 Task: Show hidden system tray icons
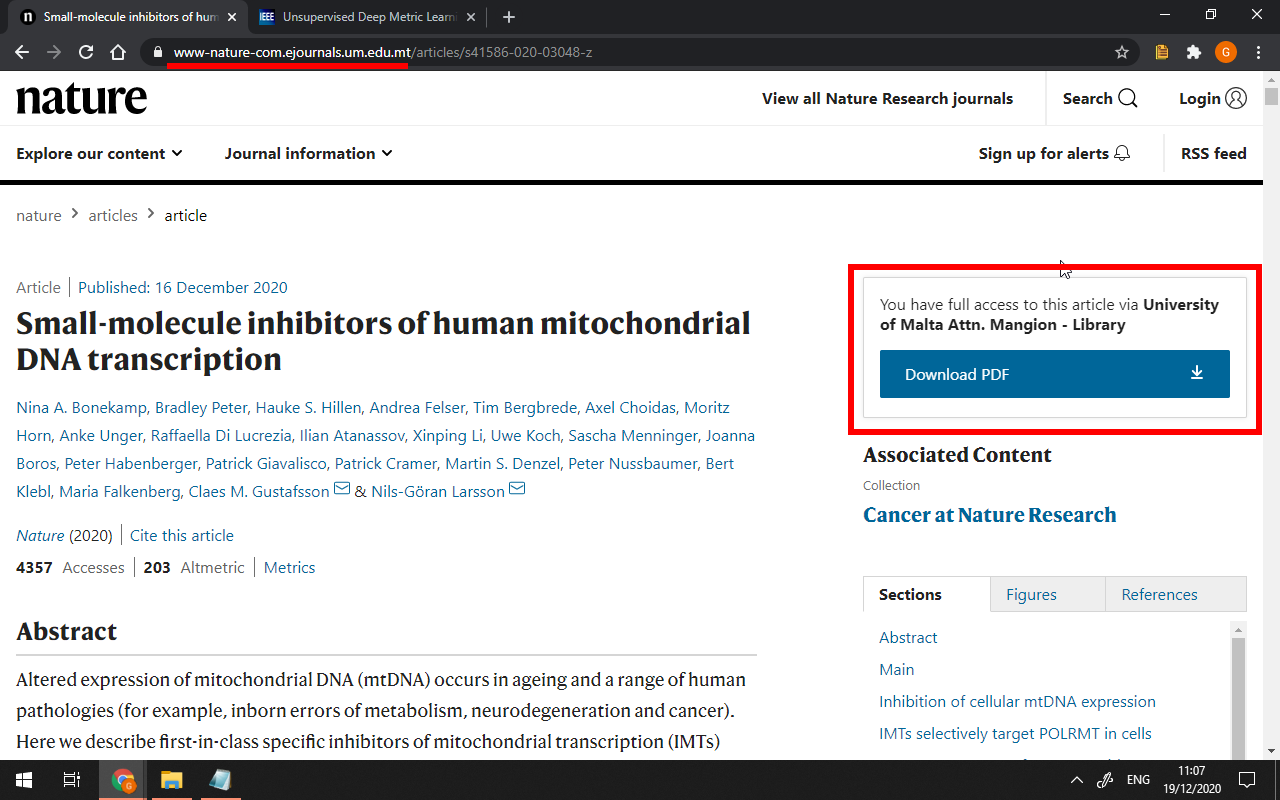coord(1076,780)
